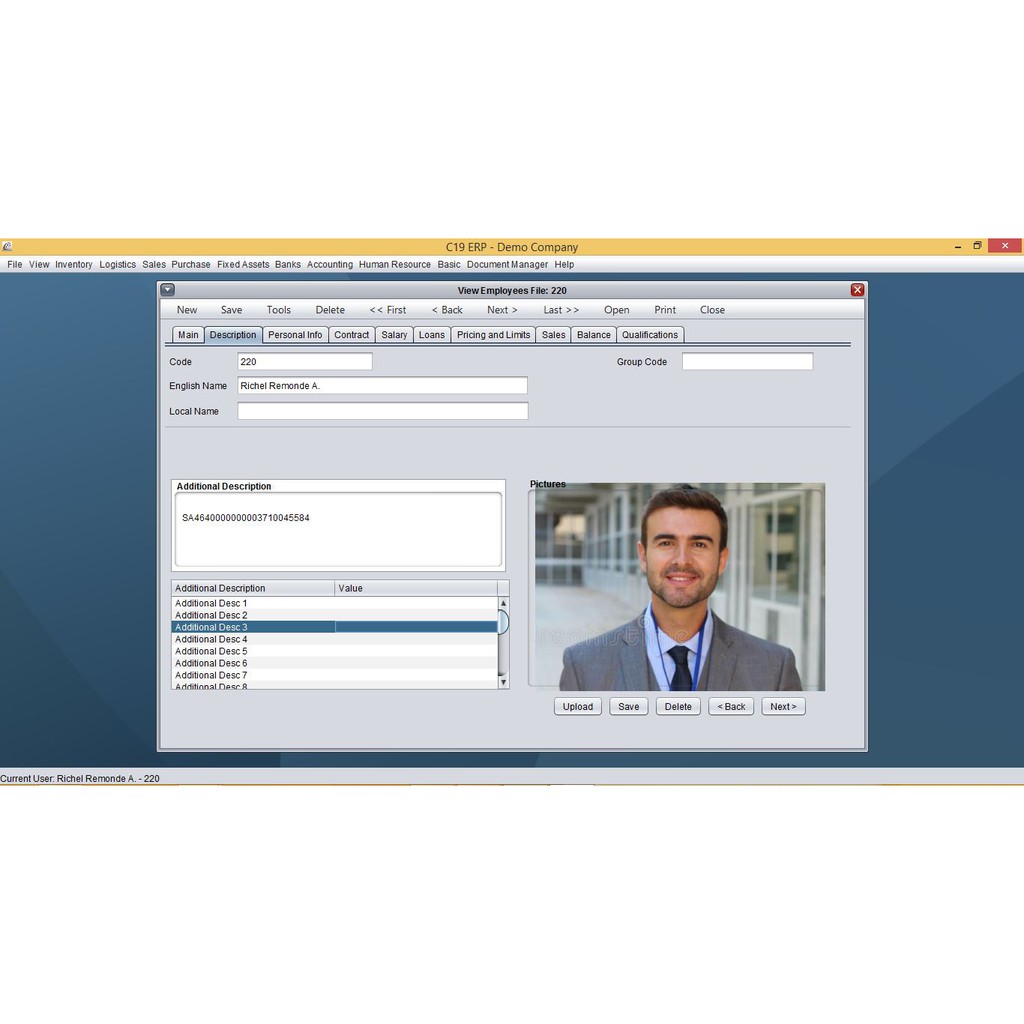Select the Additional Desc 1 row
The image size is (1024, 1024).
click(x=334, y=603)
